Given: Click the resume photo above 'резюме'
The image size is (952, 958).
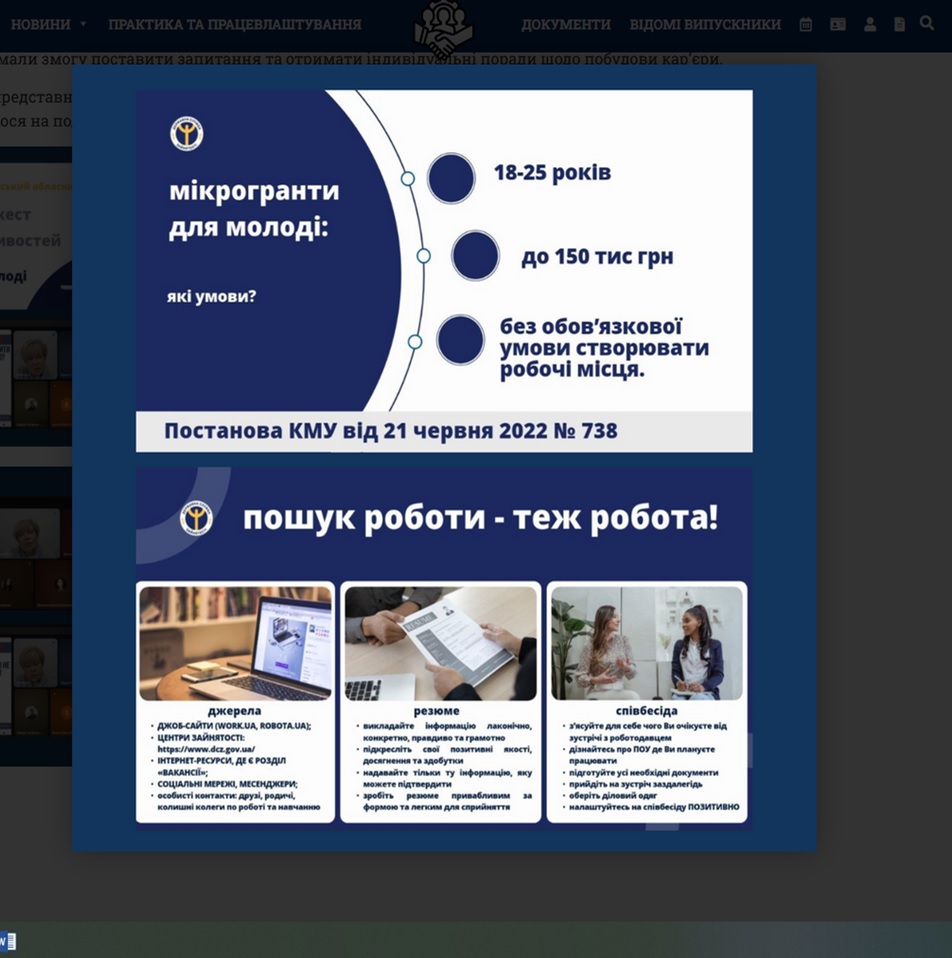Looking at the screenshot, I should point(441,643).
